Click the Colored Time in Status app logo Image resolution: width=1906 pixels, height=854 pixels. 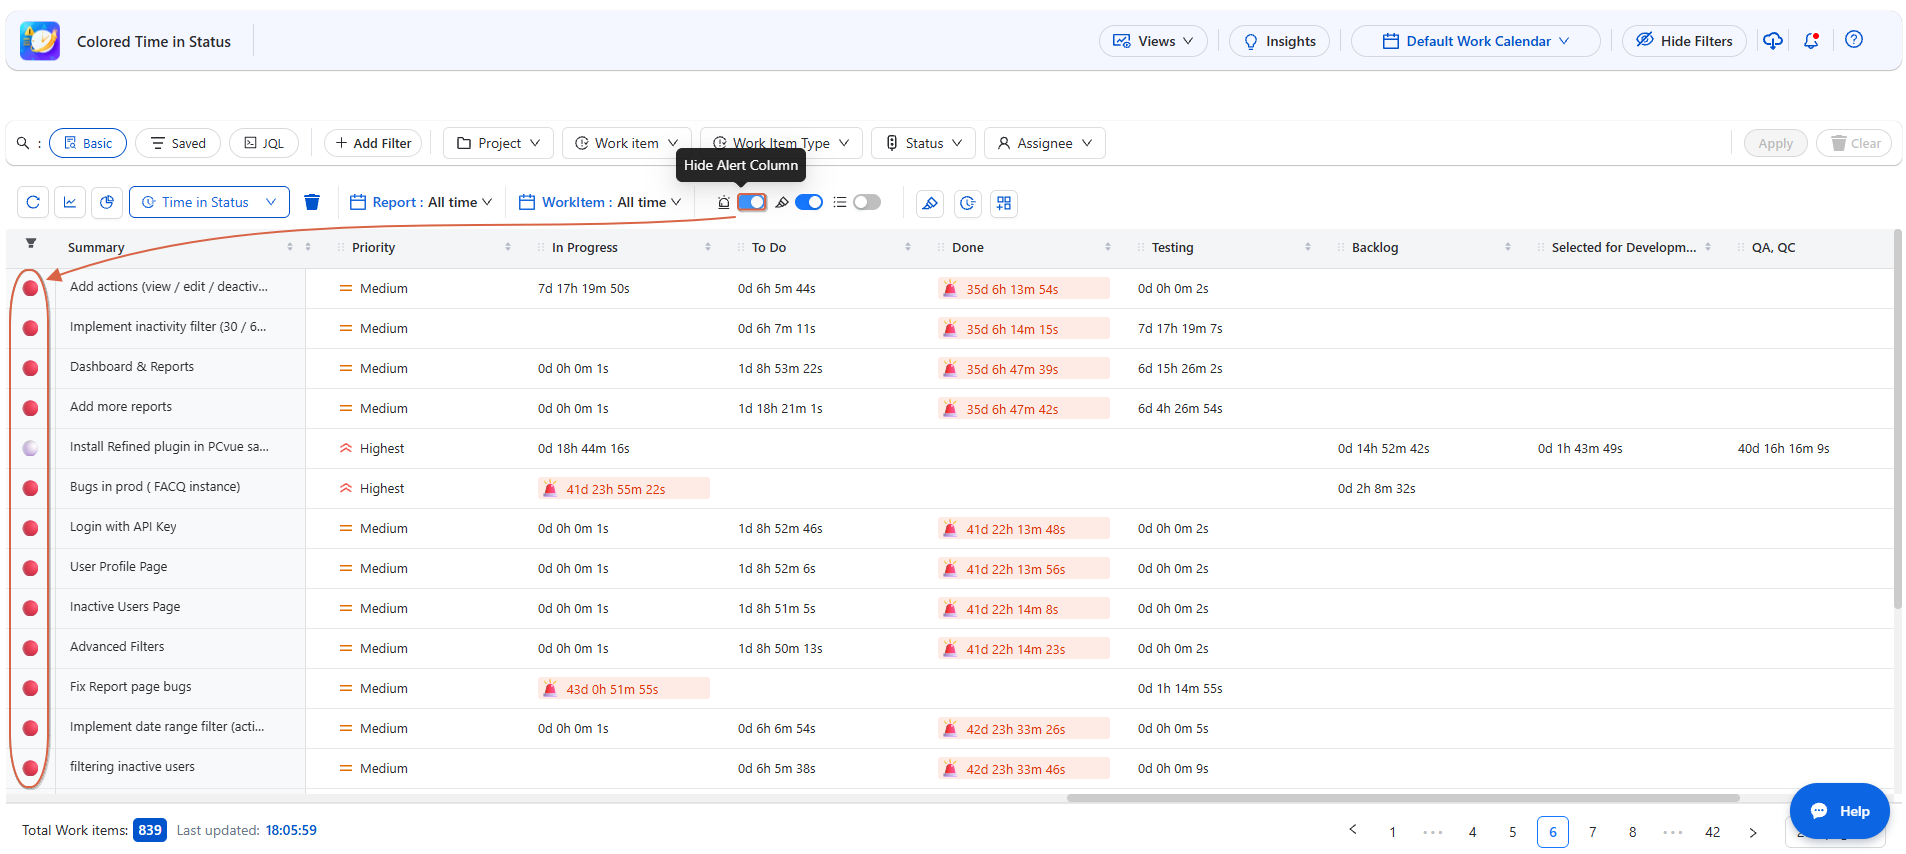pyautogui.click(x=40, y=41)
